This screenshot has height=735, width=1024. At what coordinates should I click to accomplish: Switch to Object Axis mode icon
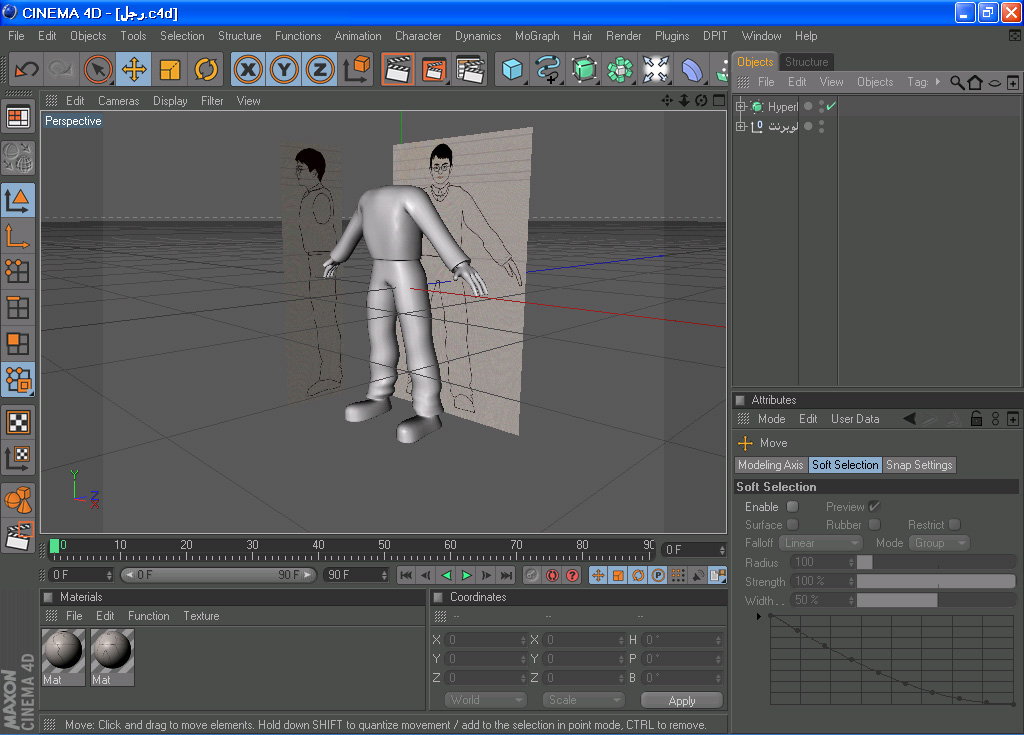tap(18, 236)
